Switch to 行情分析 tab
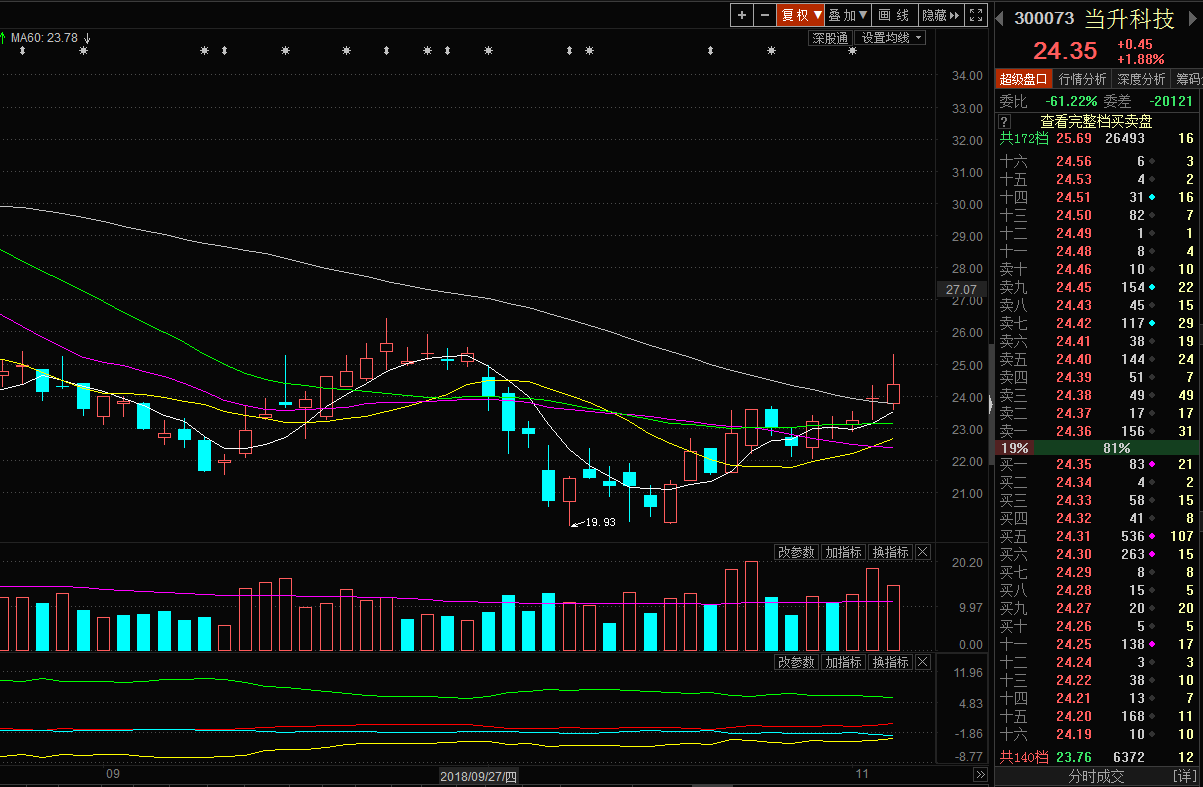This screenshot has width=1203, height=787. point(1082,79)
